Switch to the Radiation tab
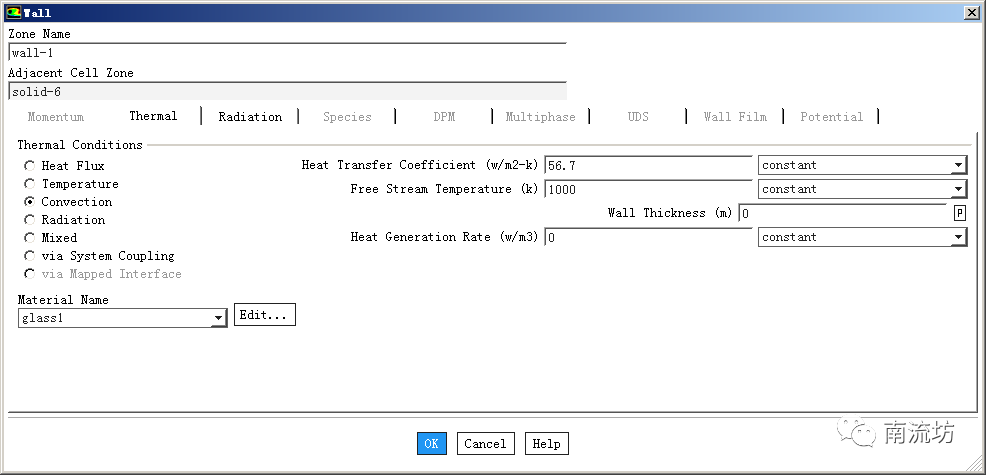 click(x=250, y=117)
